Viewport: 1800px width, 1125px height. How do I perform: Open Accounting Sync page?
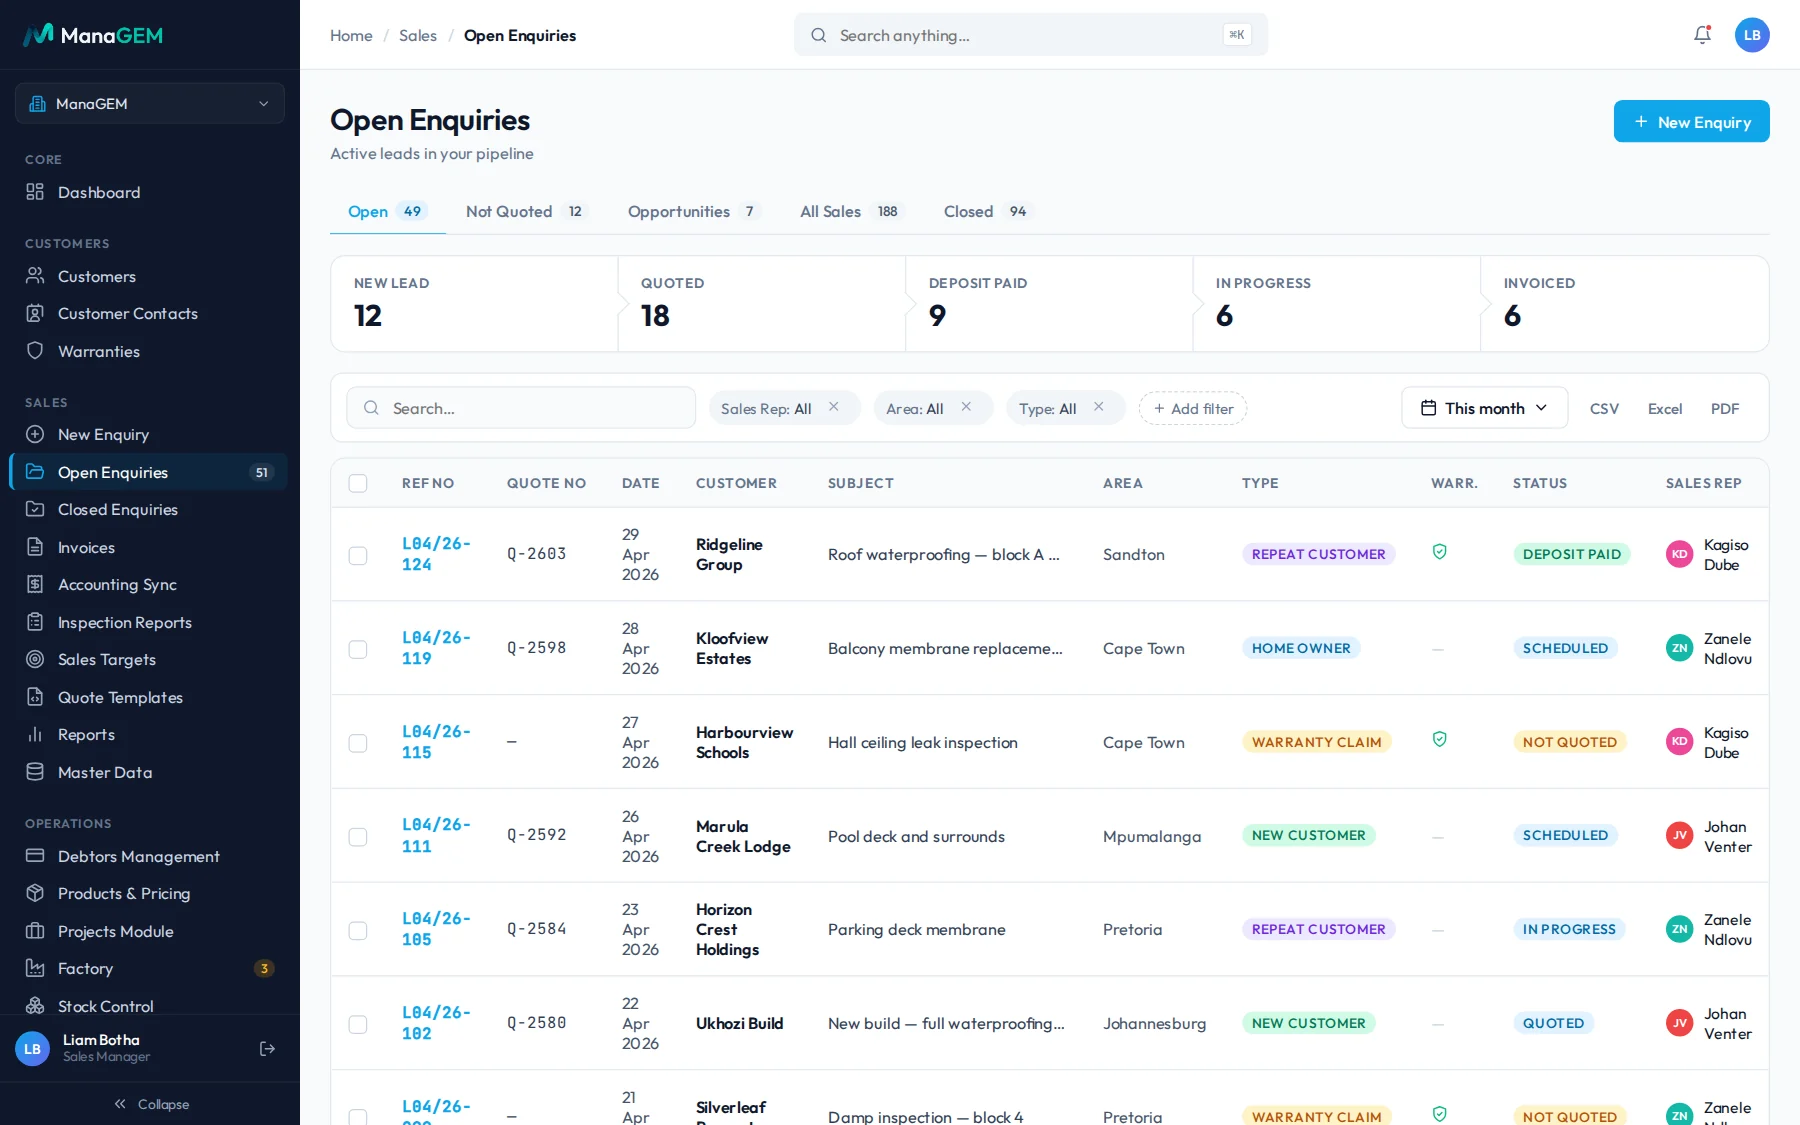(x=150, y=584)
